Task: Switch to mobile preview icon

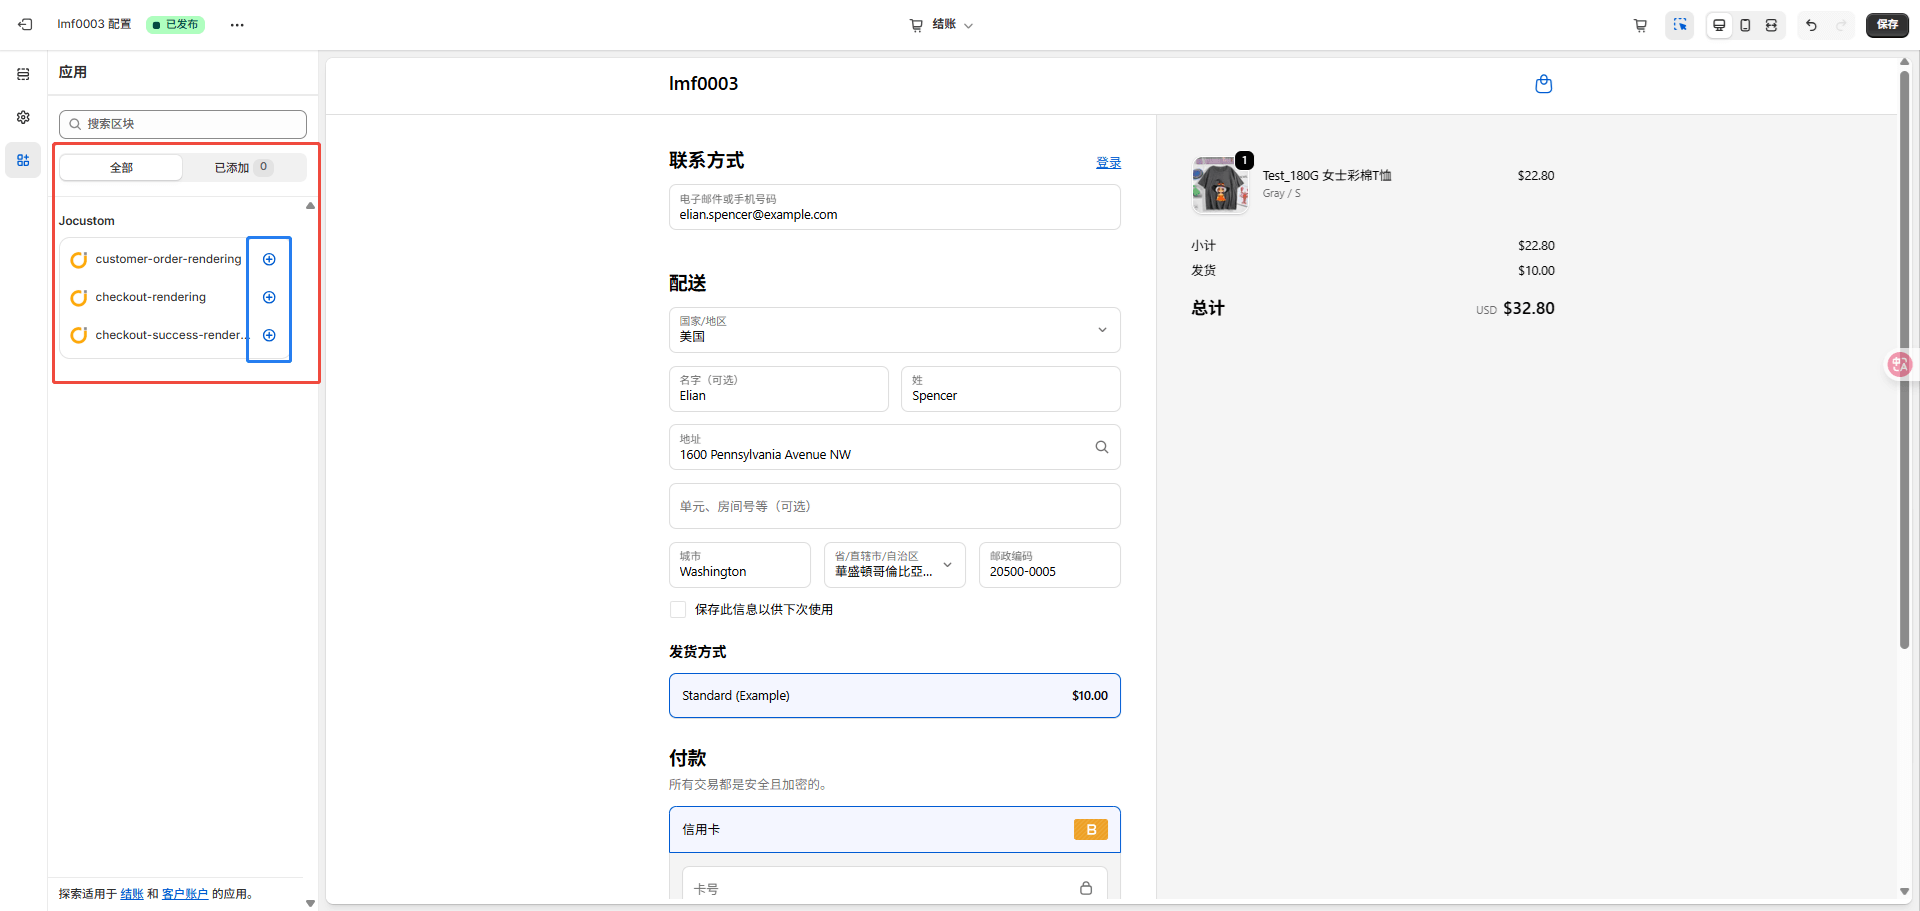Action: [x=1745, y=25]
